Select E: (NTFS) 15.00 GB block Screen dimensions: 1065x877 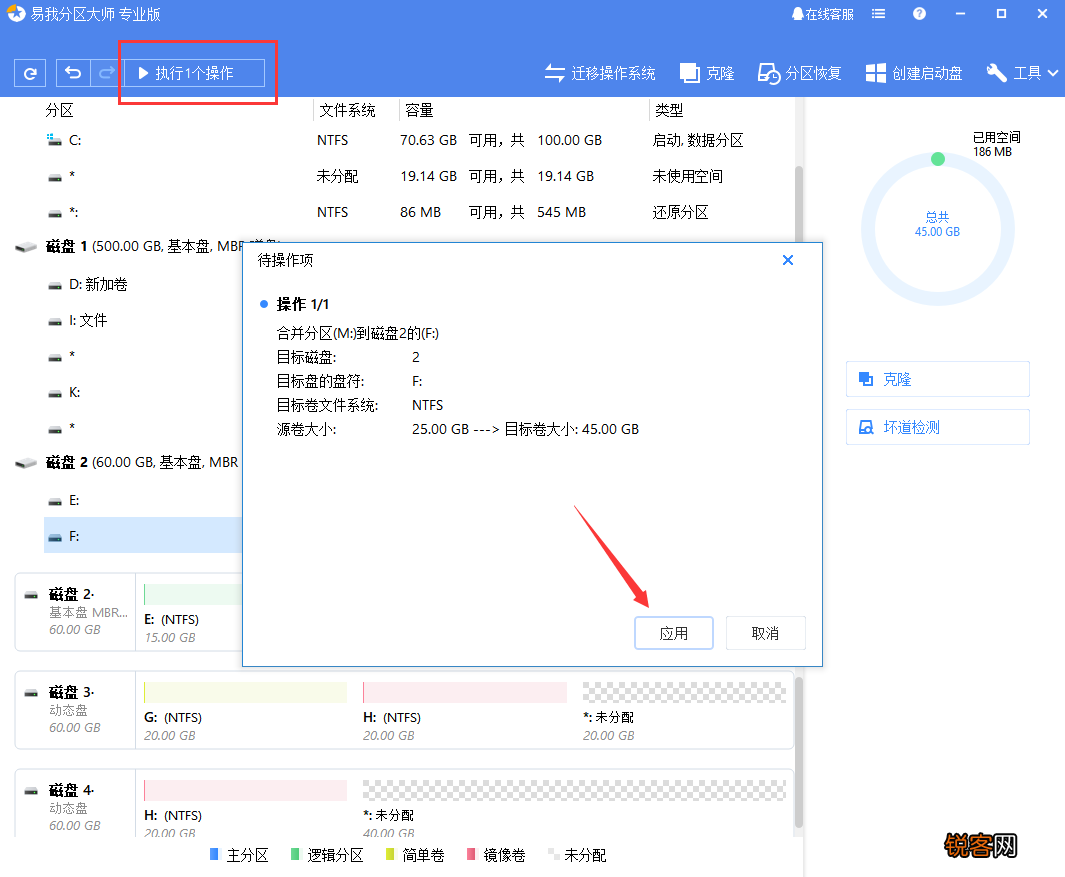[x=193, y=611]
